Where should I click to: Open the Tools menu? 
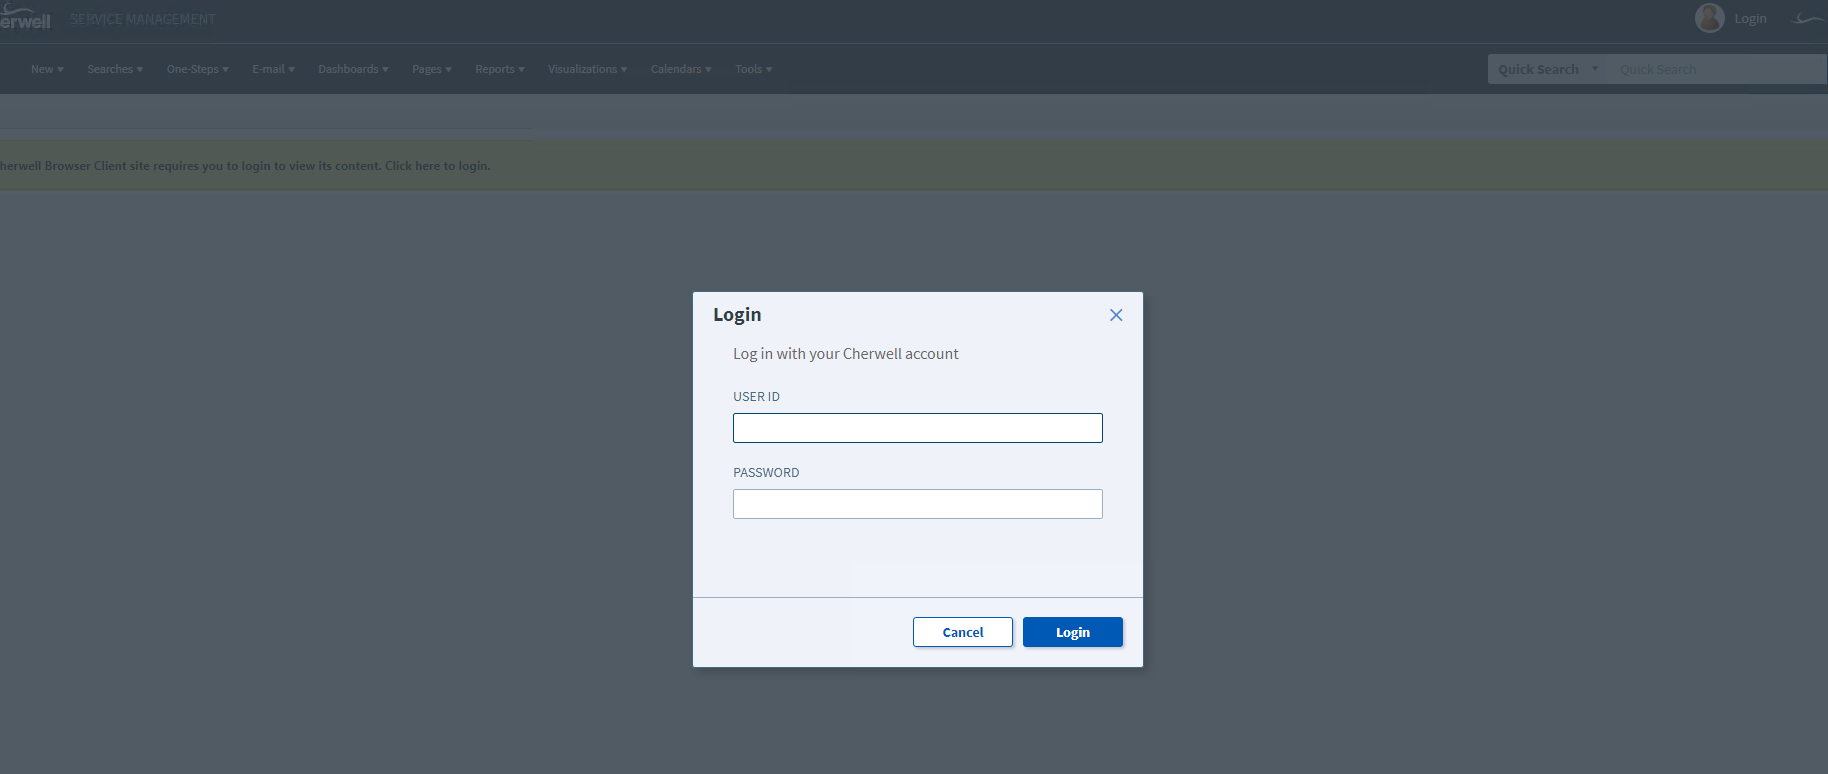[753, 69]
